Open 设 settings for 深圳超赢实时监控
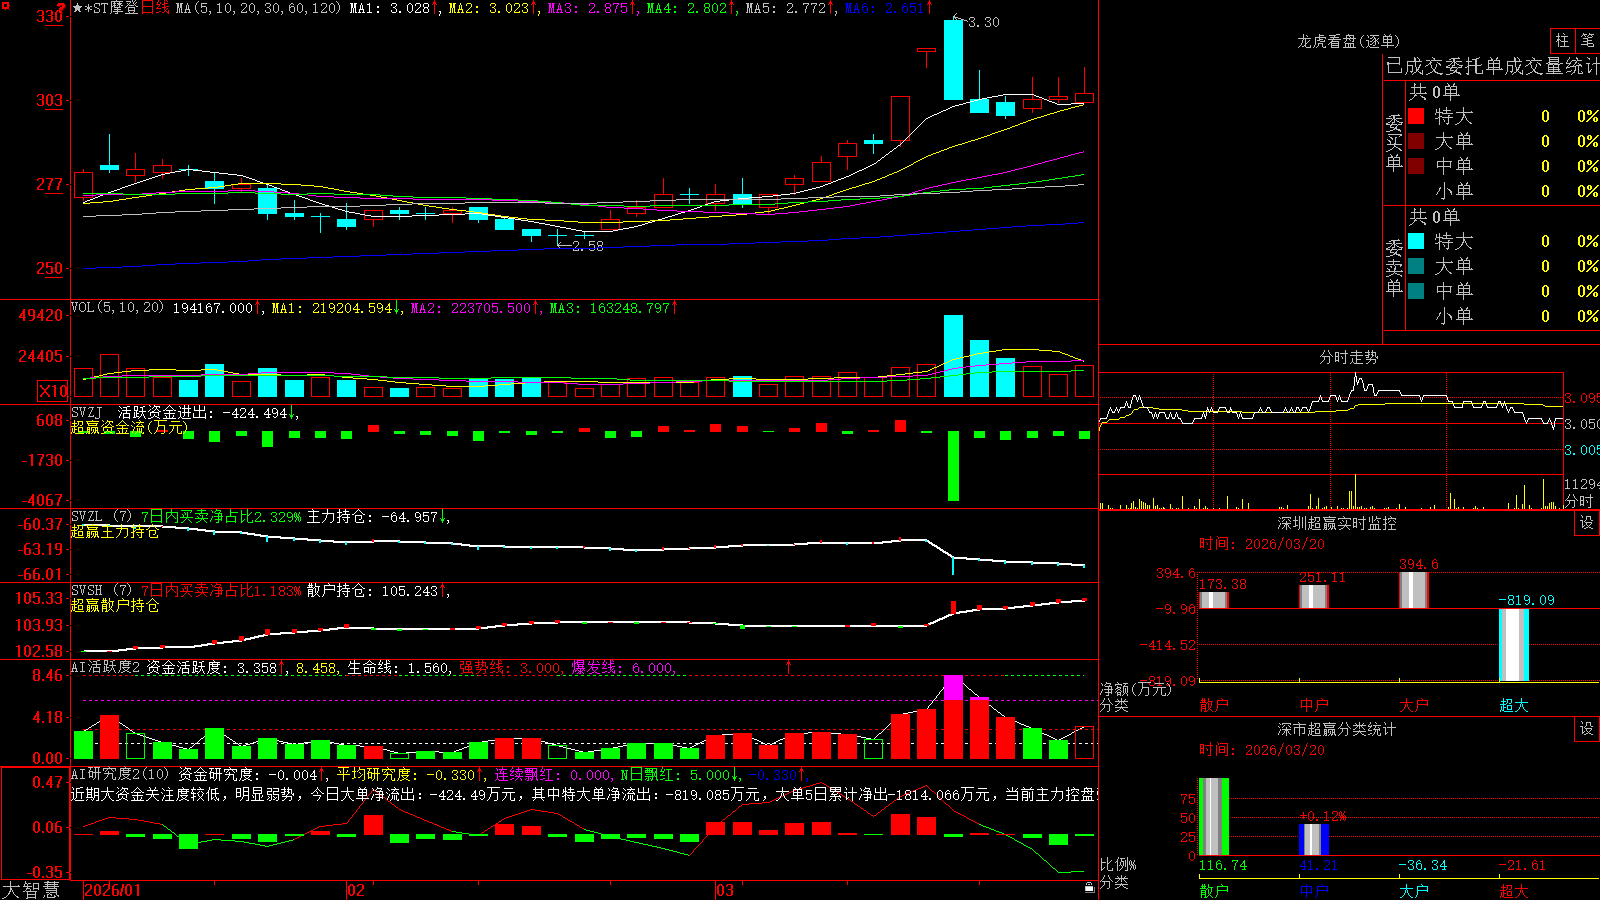The image size is (1600, 900). (1587, 523)
